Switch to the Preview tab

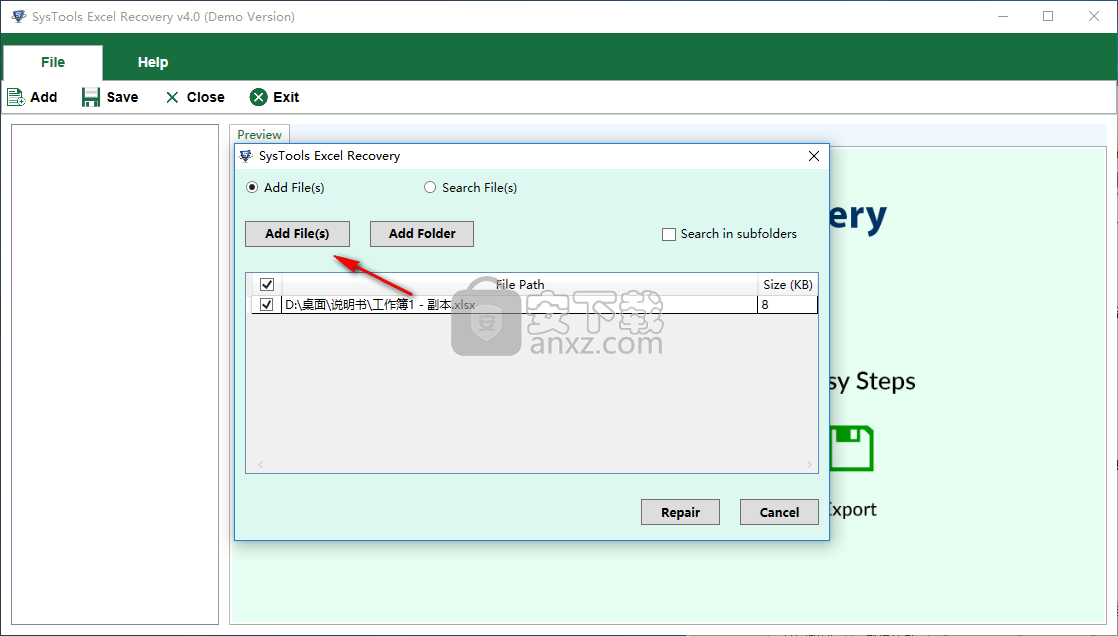pyautogui.click(x=260, y=134)
